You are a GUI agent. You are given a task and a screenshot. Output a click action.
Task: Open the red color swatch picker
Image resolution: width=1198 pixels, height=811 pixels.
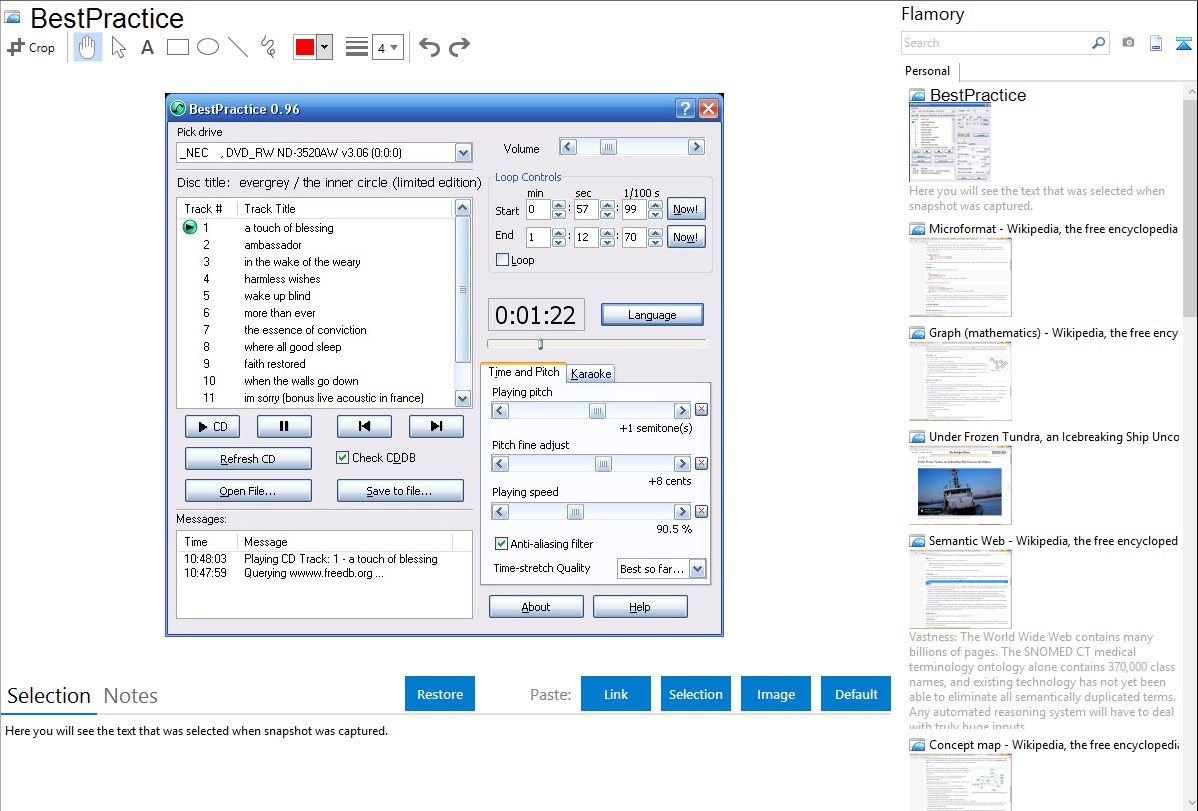(324, 47)
